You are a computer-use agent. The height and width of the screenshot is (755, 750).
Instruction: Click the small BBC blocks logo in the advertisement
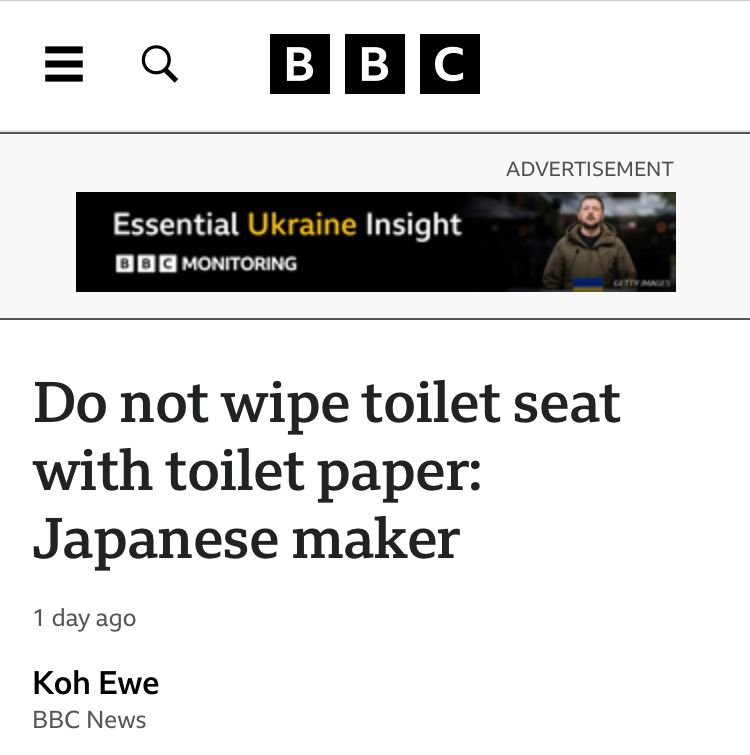pyautogui.click(x=146, y=264)
